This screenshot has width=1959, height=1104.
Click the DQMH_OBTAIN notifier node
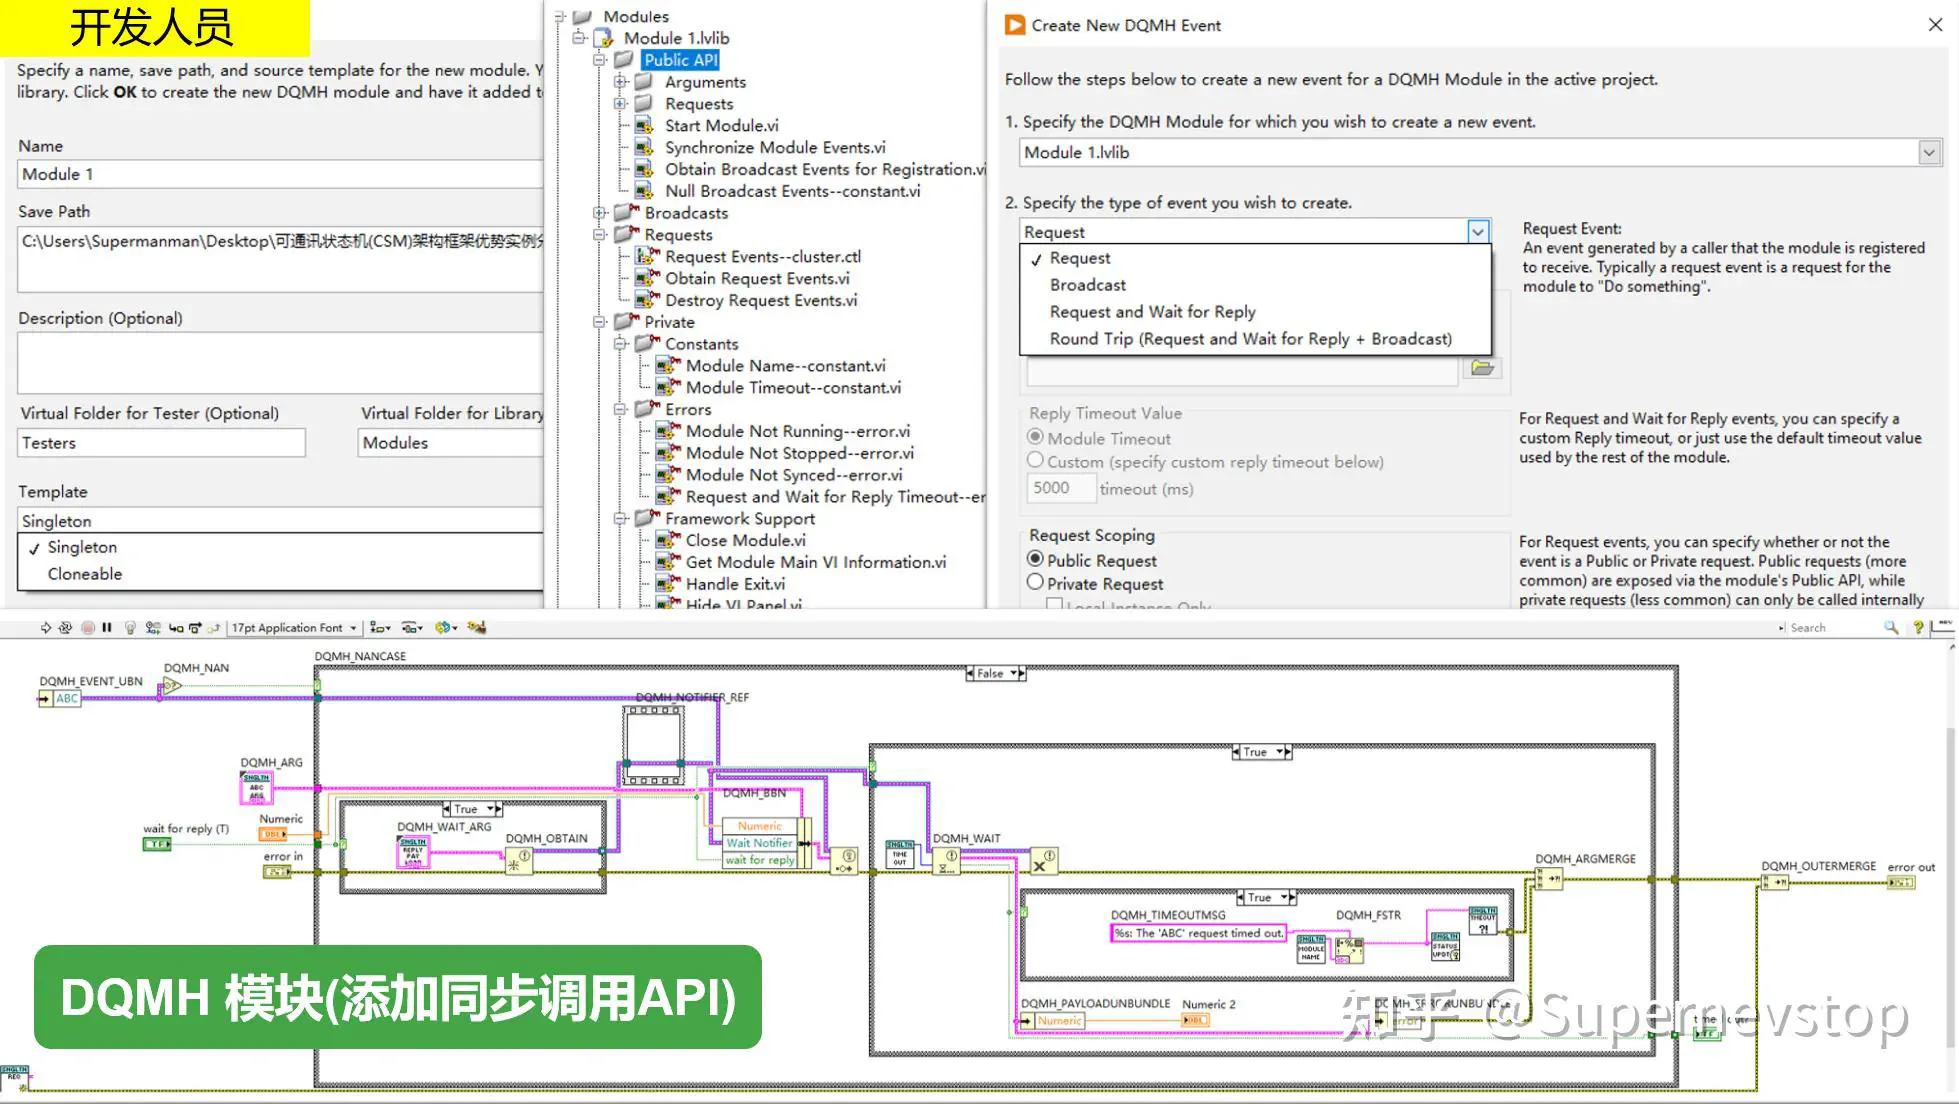tap(519, 860)
